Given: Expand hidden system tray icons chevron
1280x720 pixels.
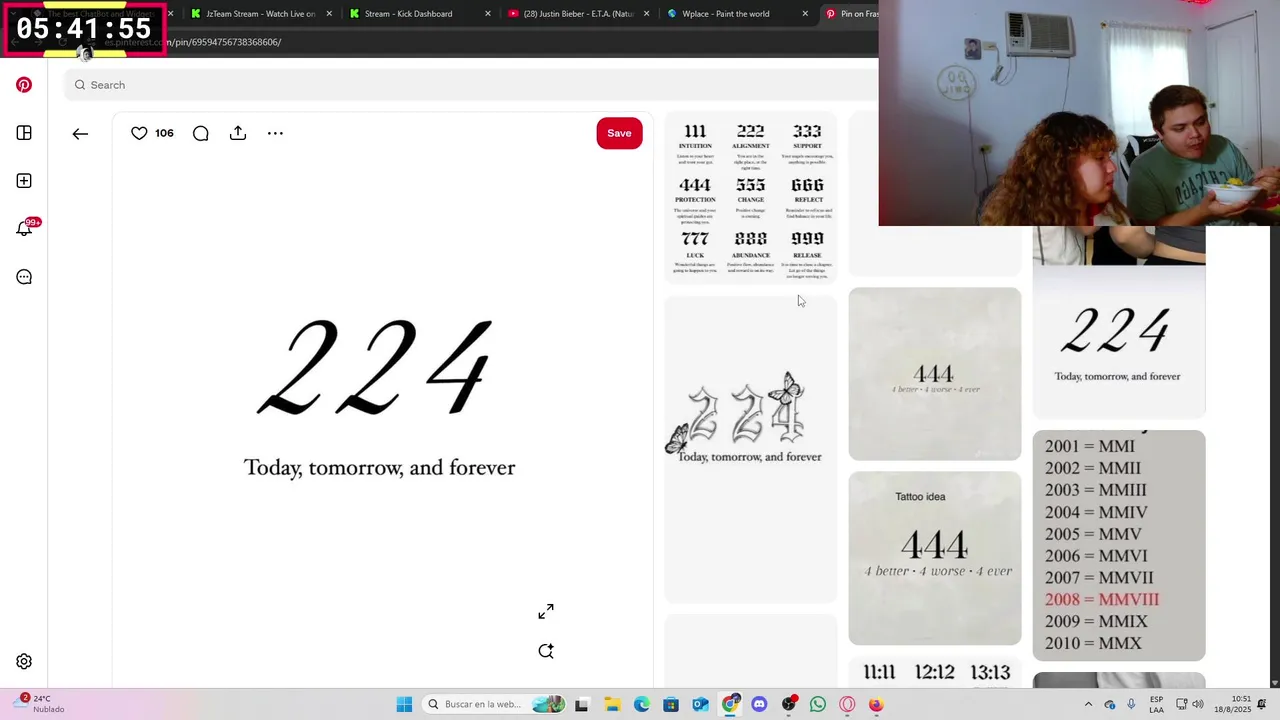Looking at the screenshot, I should (1088, 704).
